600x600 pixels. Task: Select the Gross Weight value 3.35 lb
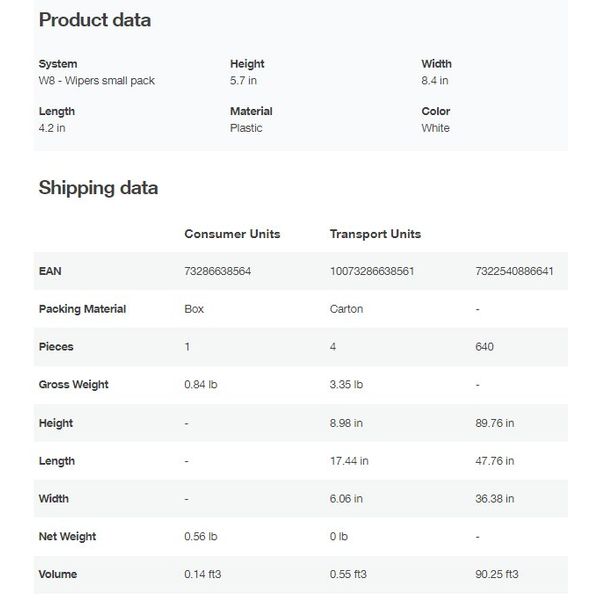pos(346,384)
